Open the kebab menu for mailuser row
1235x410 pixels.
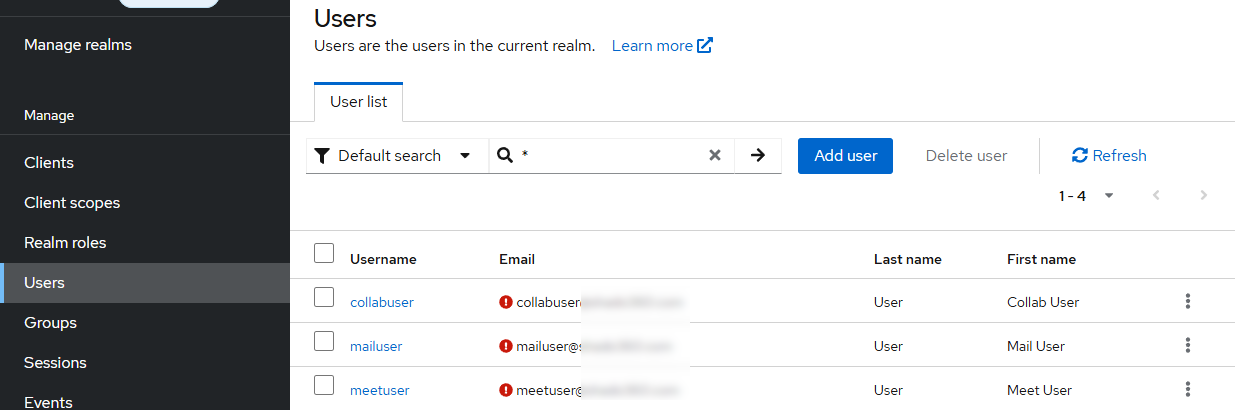1188,345
